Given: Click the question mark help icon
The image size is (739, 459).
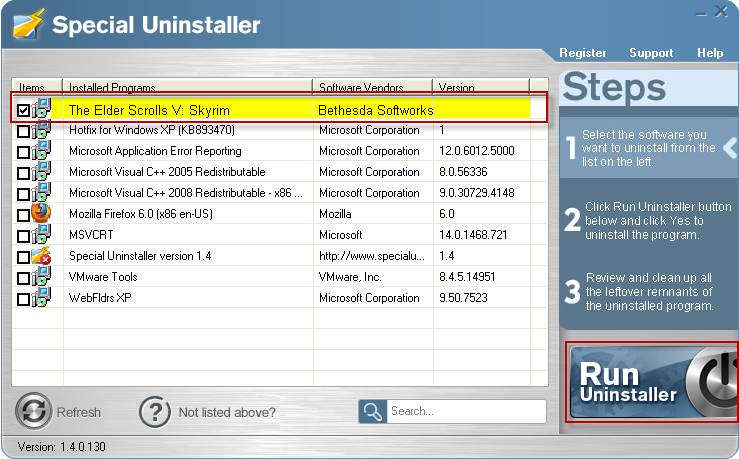Looking at the screenshot, I should [x=155, y=412].
